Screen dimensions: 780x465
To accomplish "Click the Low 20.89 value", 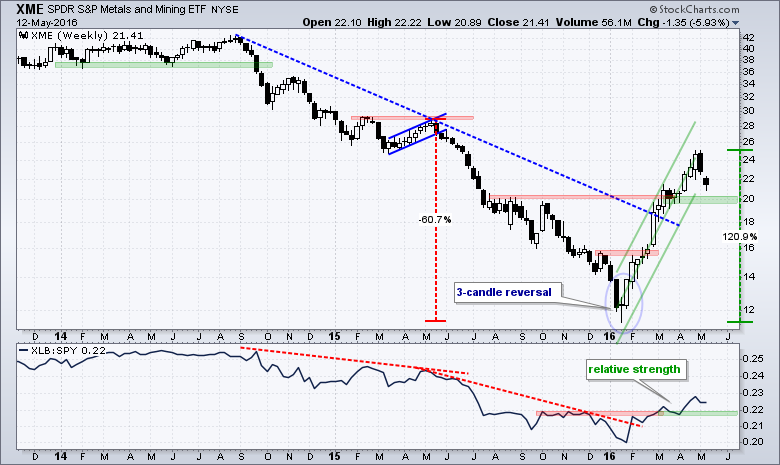I will [454, 22].
